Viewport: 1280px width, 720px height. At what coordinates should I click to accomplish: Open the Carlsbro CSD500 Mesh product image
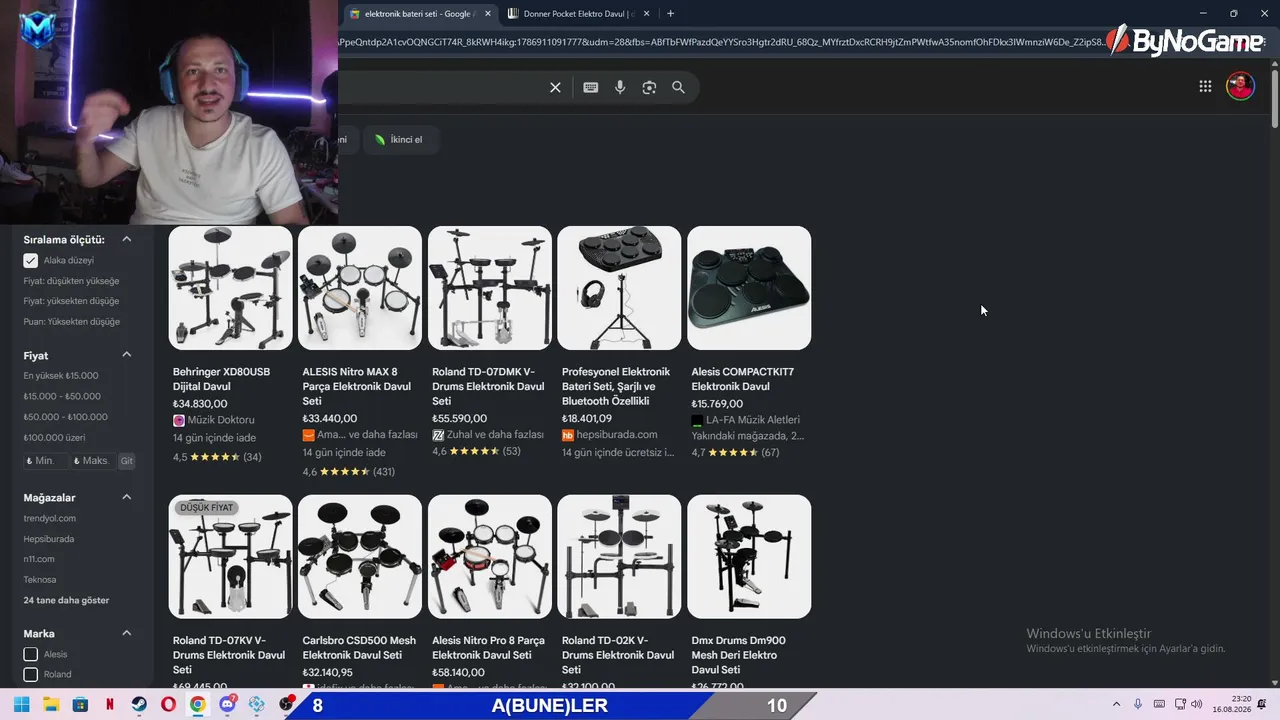coord(360,557)
